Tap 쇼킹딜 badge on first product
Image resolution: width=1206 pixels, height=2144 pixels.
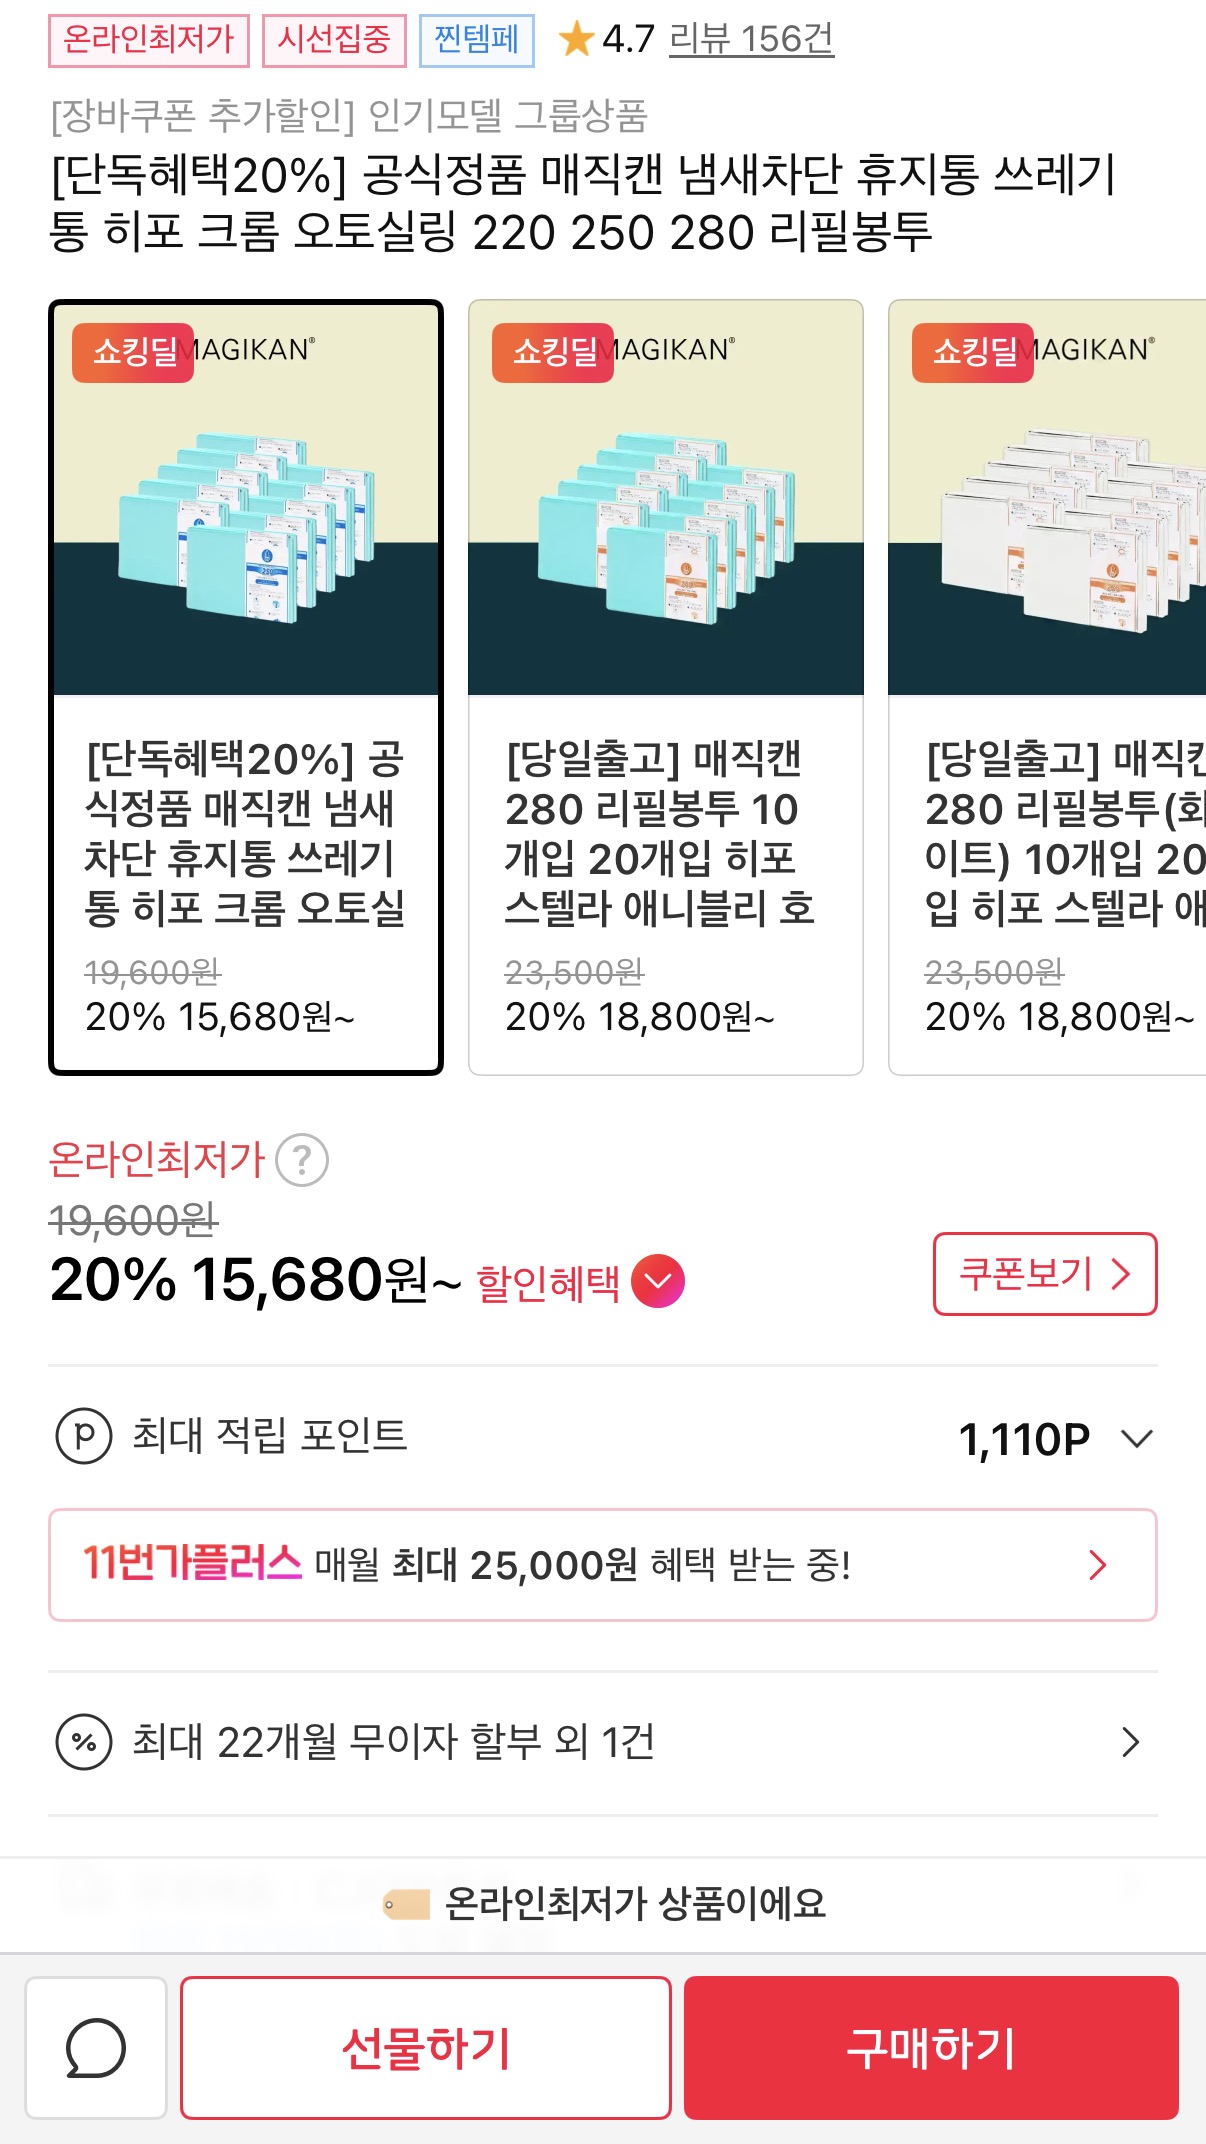133,352
